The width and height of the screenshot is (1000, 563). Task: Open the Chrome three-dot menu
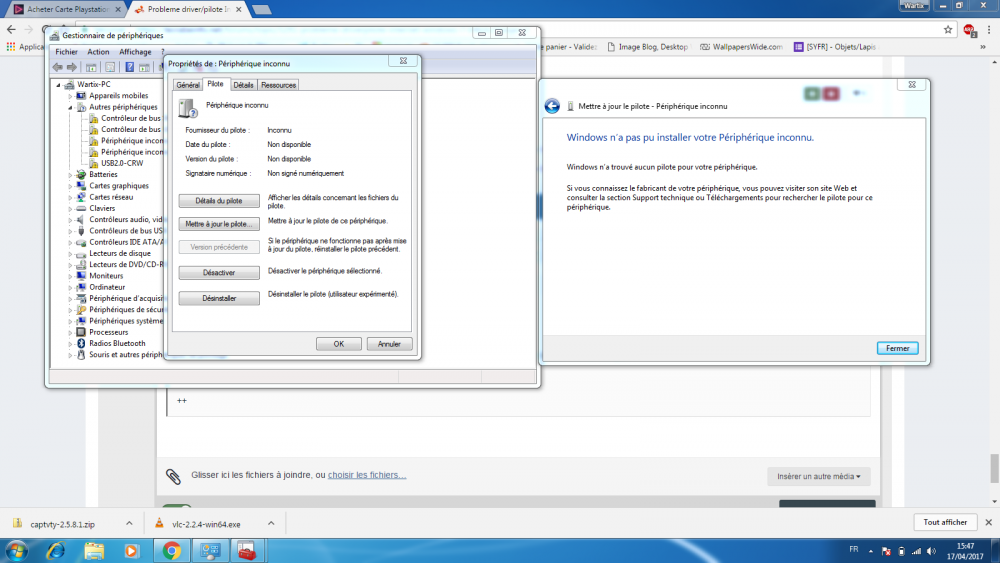click(988, 29)
